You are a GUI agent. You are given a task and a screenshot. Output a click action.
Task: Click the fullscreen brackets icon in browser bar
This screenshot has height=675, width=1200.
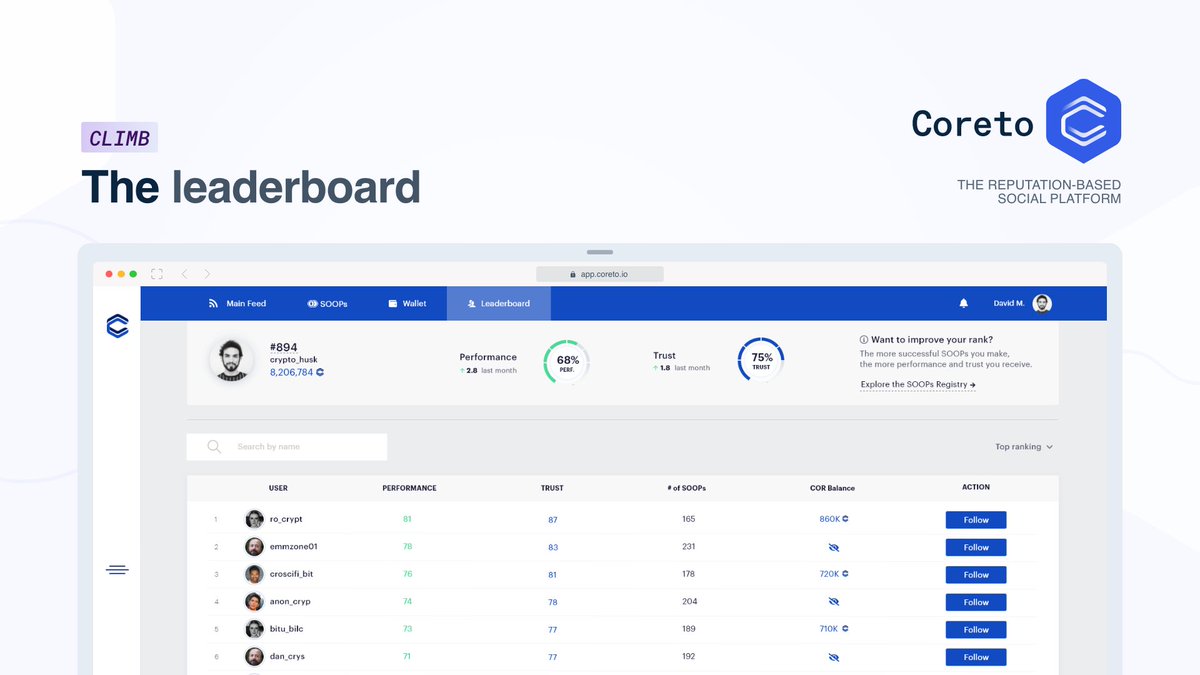(156, 274)
